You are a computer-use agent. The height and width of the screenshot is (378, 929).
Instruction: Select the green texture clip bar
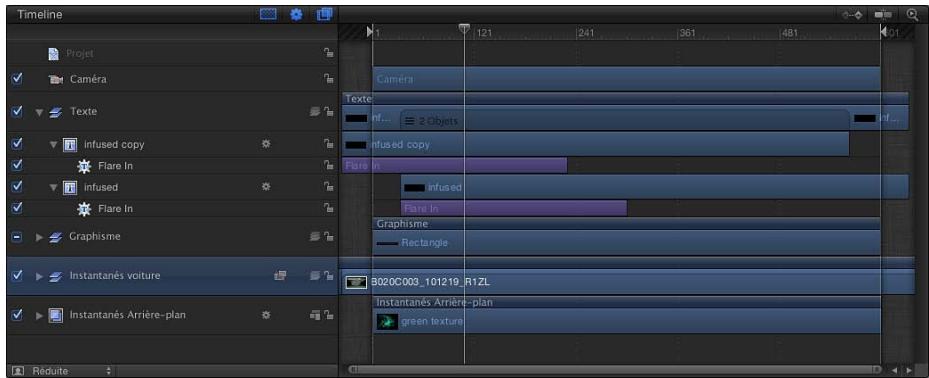627,321
